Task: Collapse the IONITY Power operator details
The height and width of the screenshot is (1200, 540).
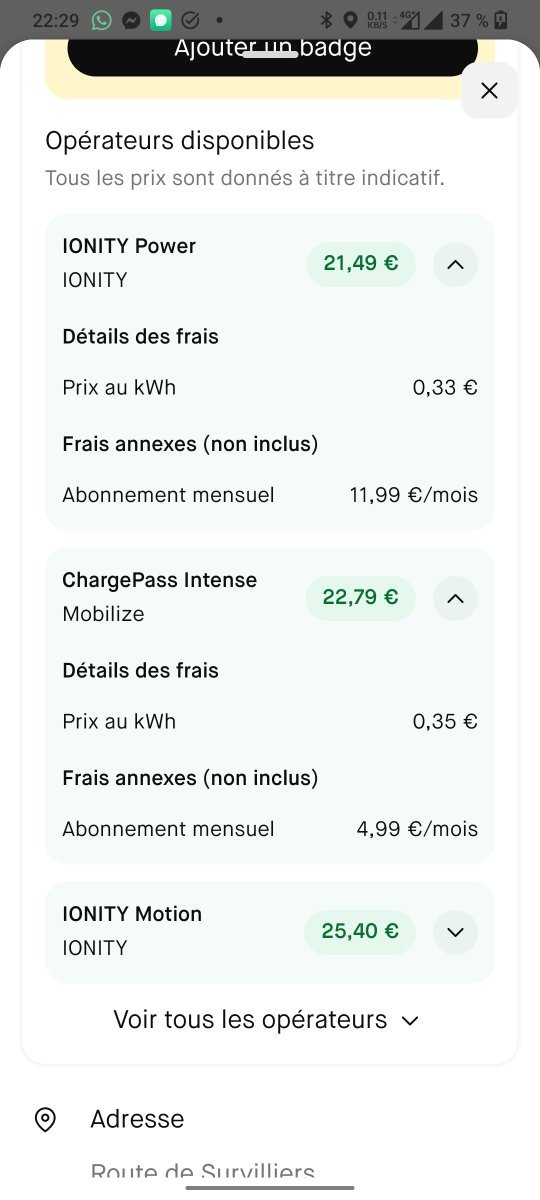Action: tap(455, 265)
